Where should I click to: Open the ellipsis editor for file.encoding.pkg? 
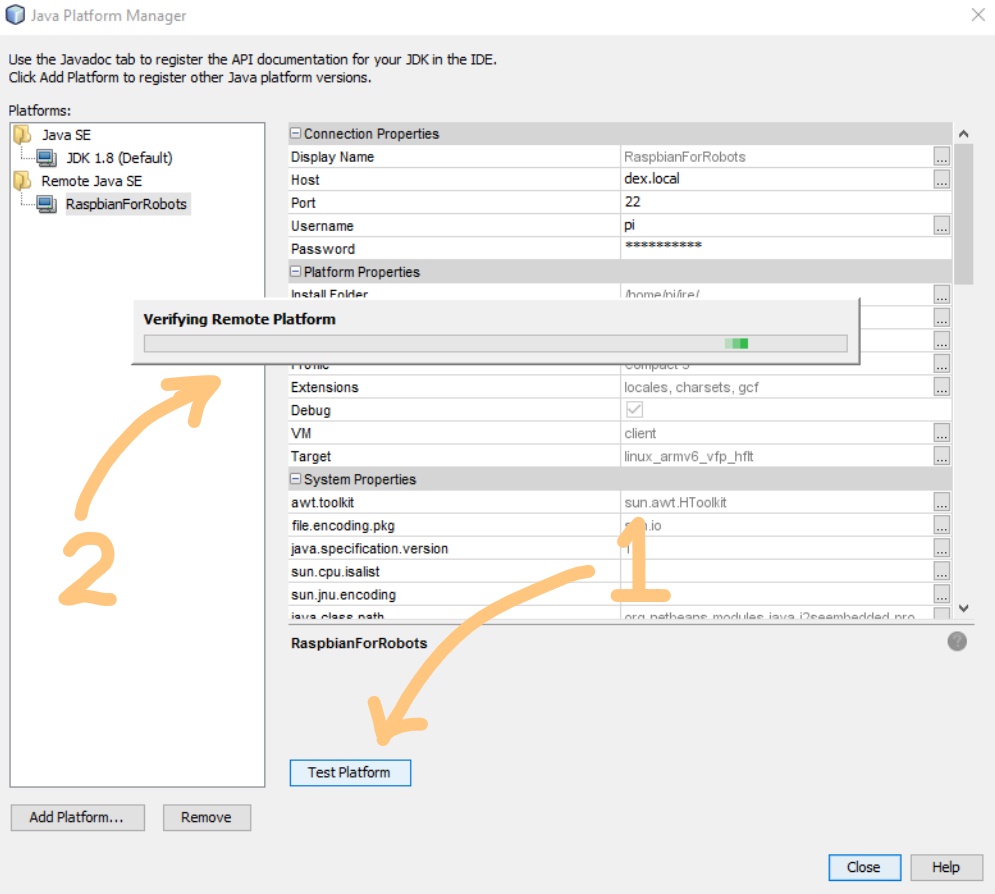point(942,525)
